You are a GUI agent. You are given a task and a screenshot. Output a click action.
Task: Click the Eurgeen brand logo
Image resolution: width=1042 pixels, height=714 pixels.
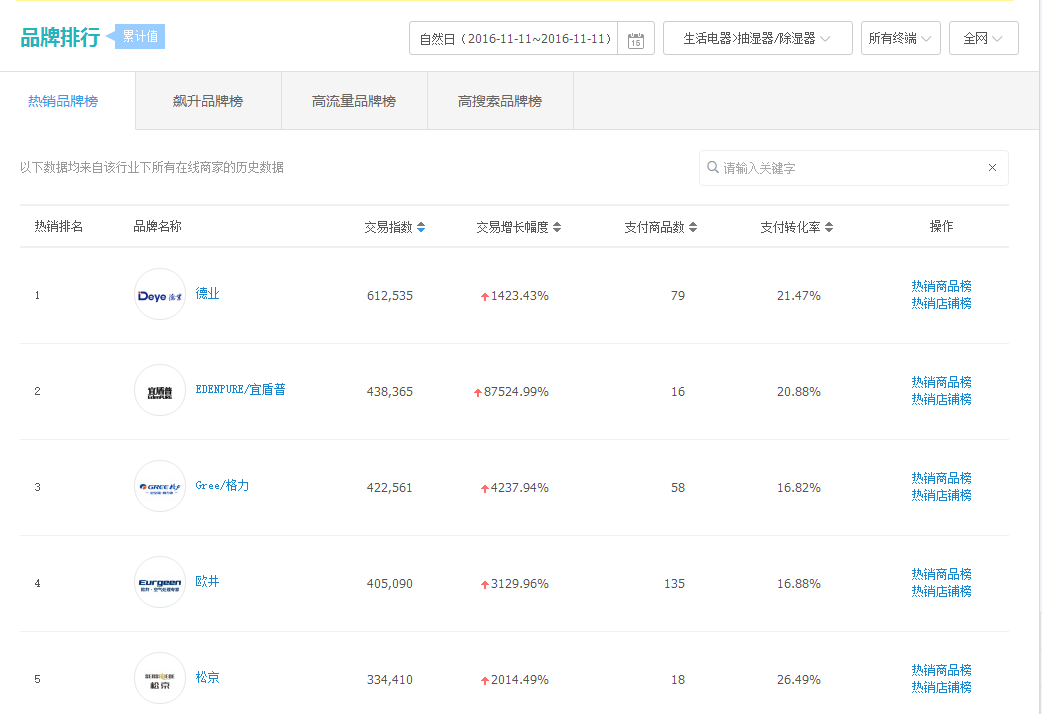[160, 583]
